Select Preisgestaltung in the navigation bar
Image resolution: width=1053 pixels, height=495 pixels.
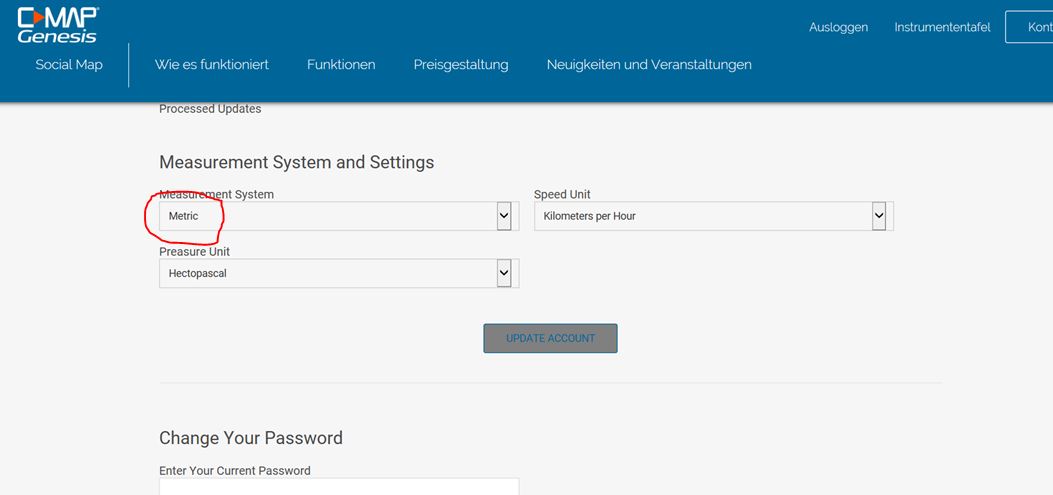click(x=461, y=65)
